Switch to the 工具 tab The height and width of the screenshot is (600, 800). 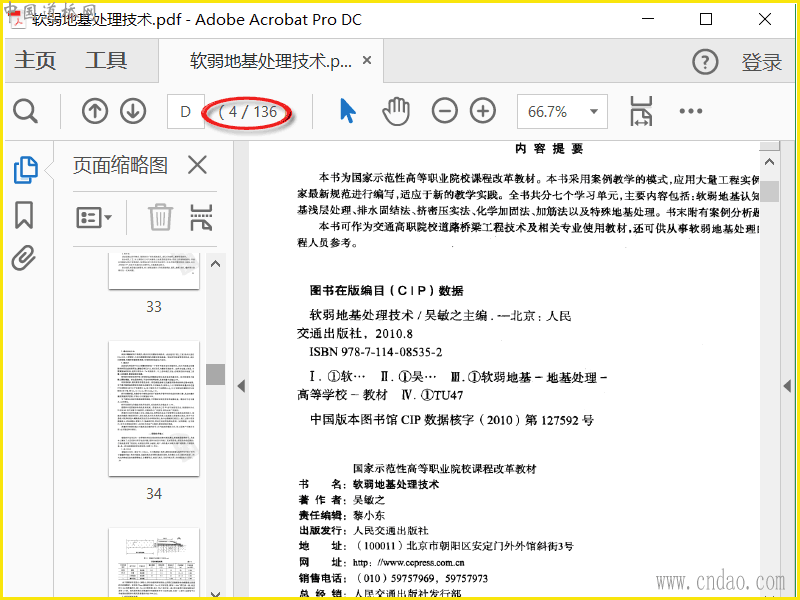[x=106, y=61]
